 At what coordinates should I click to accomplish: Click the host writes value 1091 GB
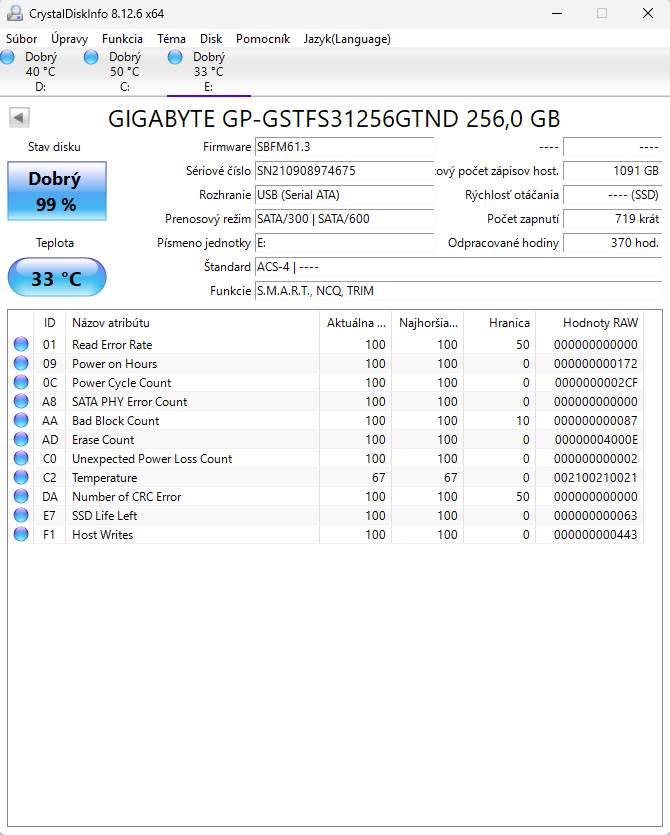612,171
